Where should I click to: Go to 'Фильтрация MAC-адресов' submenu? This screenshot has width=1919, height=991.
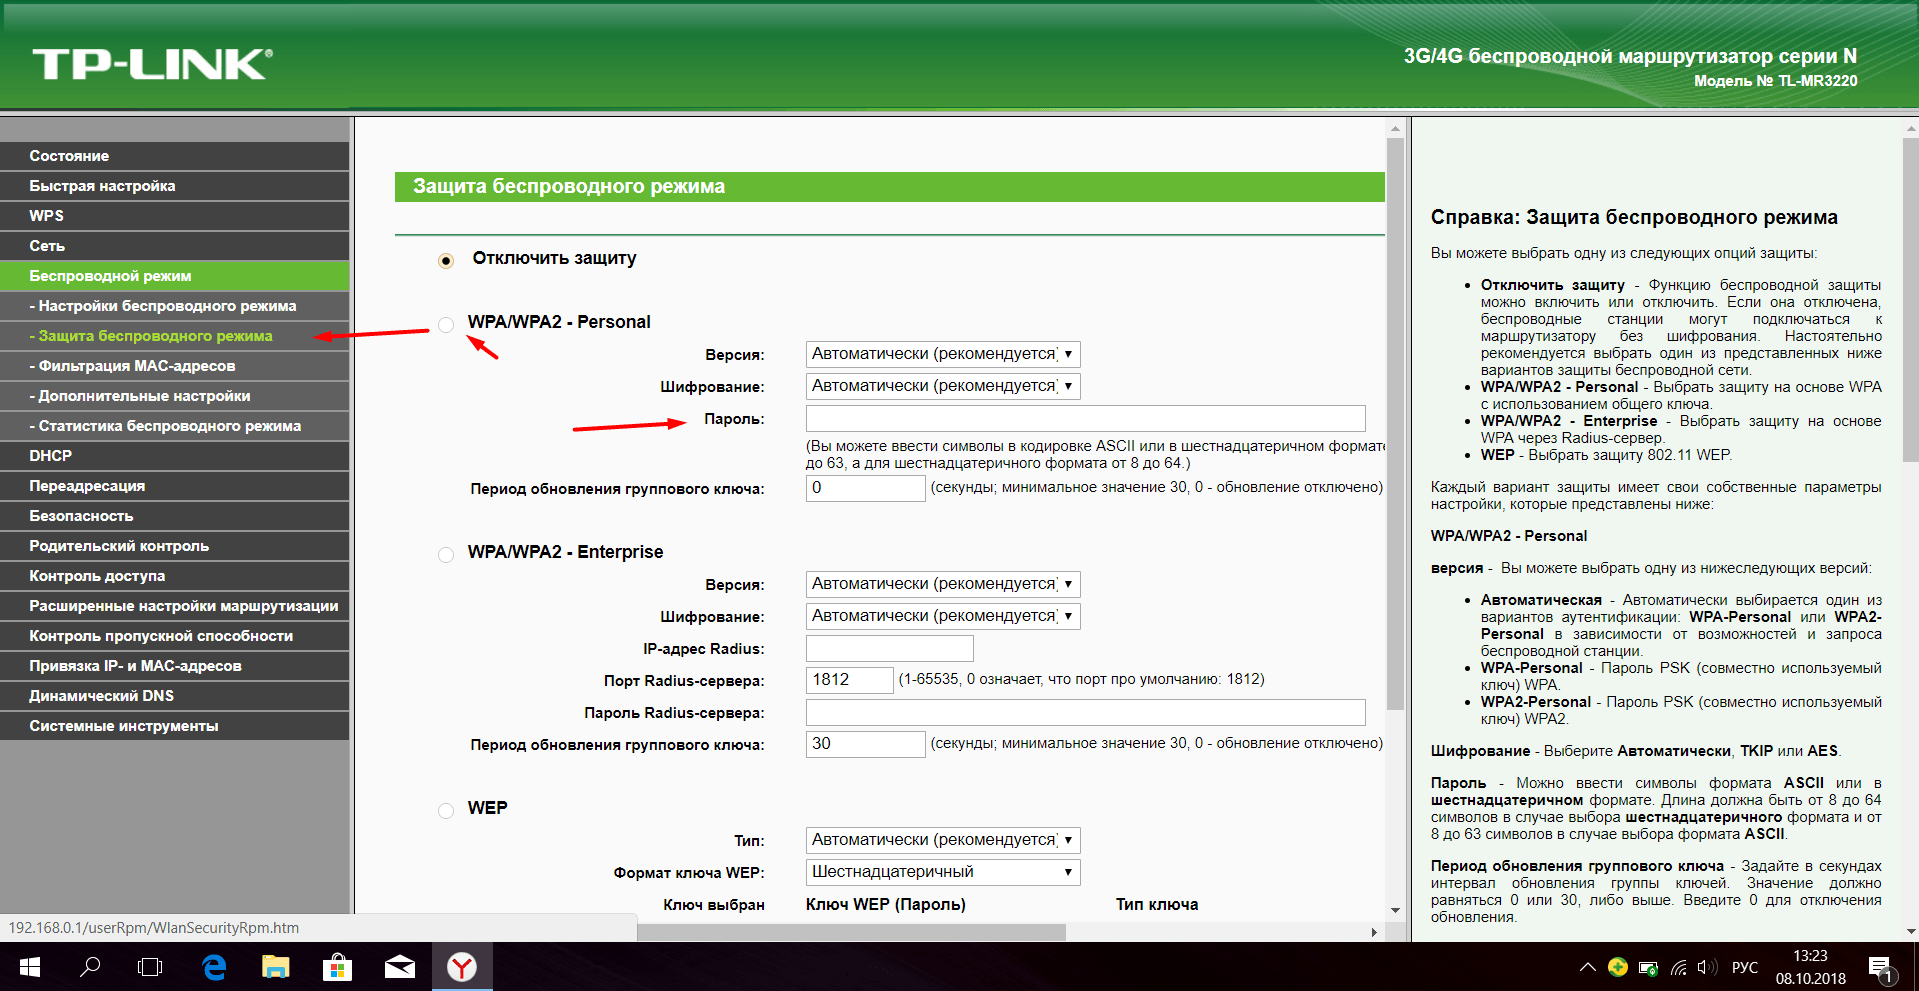175,366
